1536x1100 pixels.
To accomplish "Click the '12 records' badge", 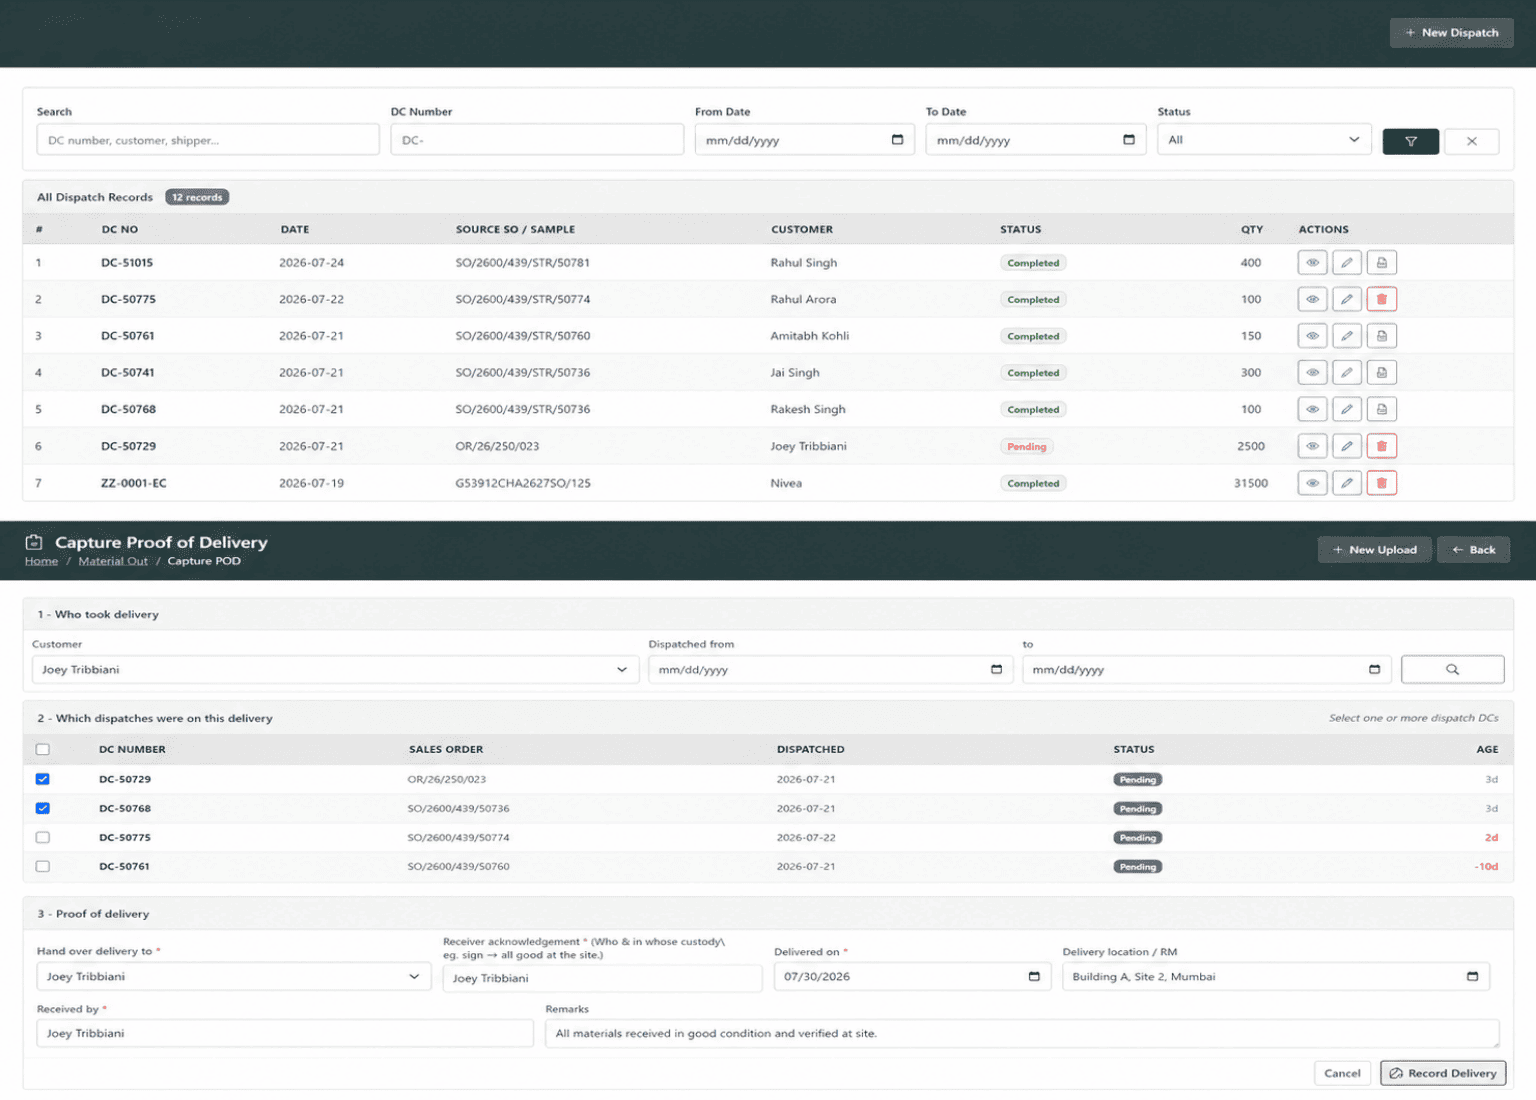I will [197, 197].
